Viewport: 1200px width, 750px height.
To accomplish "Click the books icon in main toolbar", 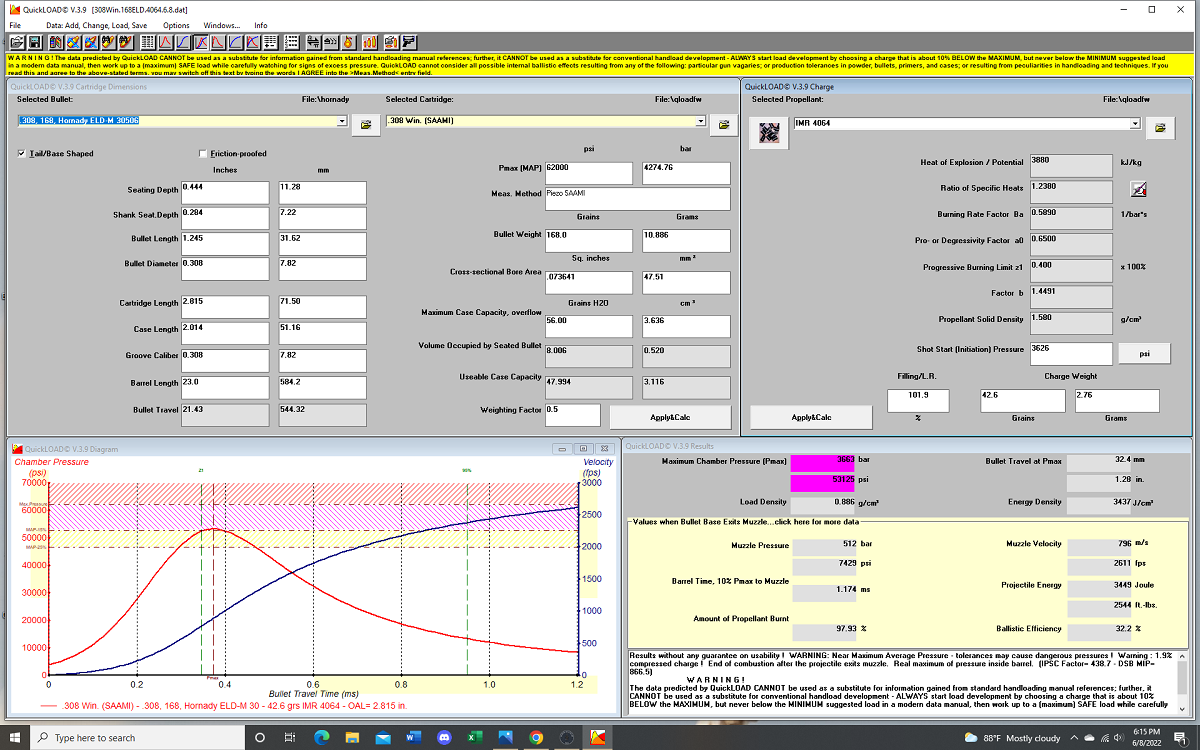I will pos(56,42).
